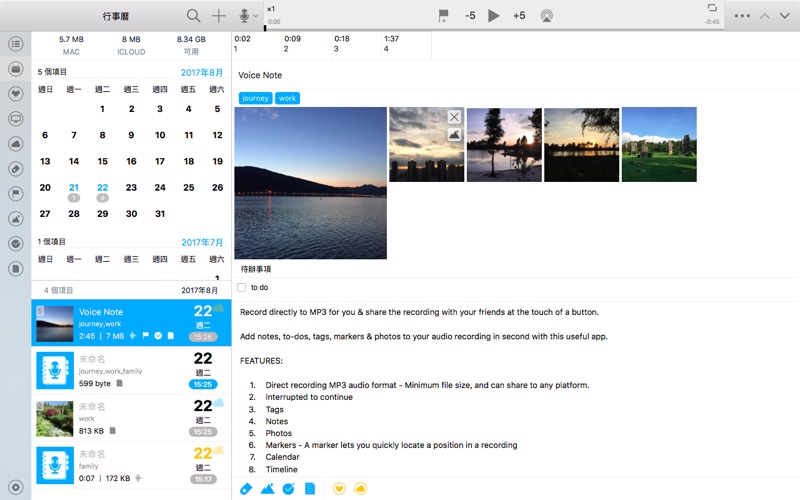Show Mac storage items sidebar icon
Image resolution: width=800 pixels, height=500 pixels.
tap(16, 119)
